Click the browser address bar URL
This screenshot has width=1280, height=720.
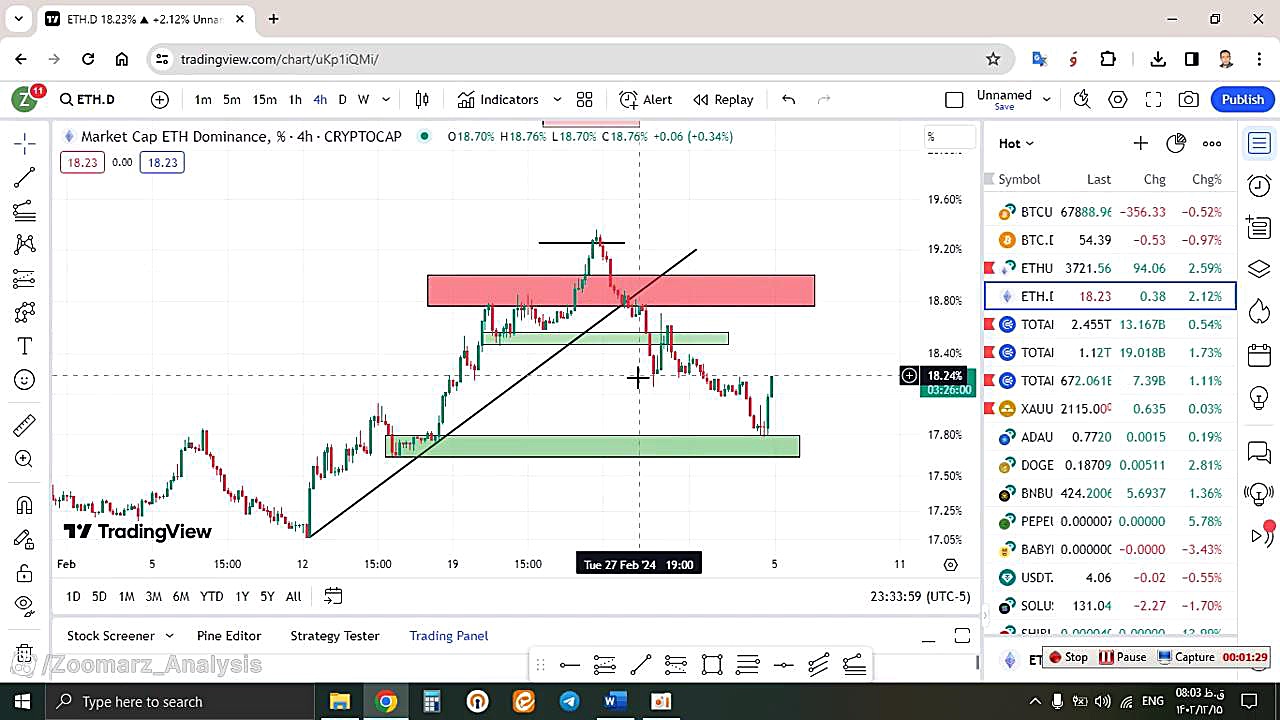click(x=279, y=59)
